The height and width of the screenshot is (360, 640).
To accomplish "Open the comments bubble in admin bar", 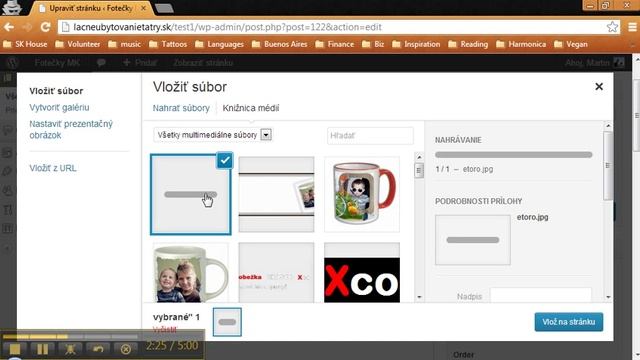I will point(101,62).
